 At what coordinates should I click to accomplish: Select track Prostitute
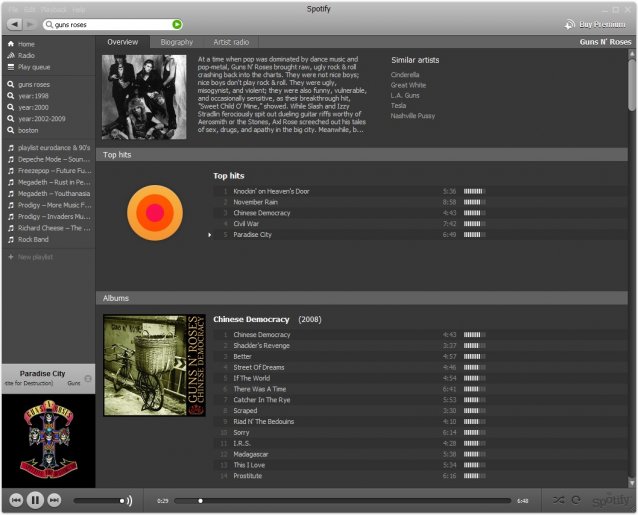420,476
